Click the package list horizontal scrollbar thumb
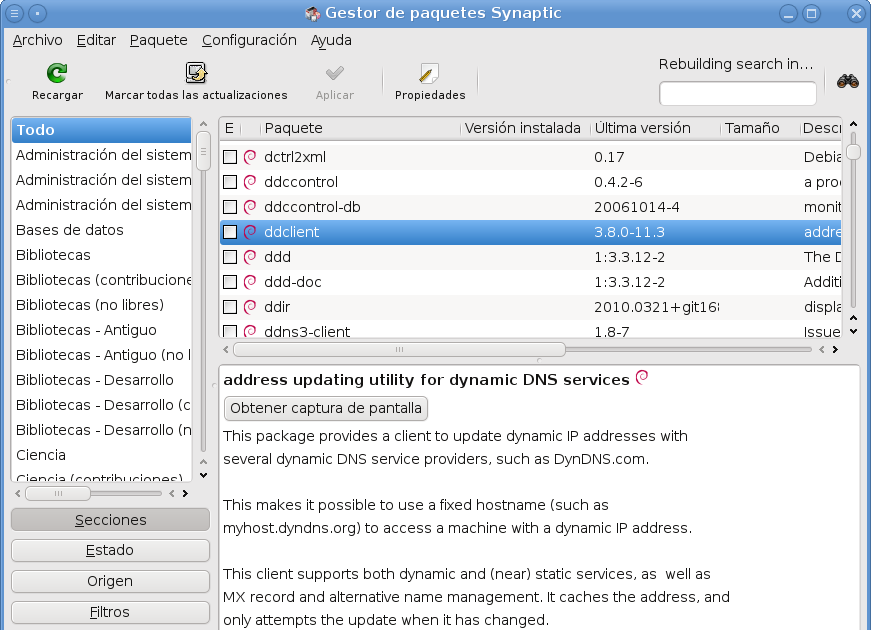The width and height of the screenshot is (871, 630). click(399, 349)
